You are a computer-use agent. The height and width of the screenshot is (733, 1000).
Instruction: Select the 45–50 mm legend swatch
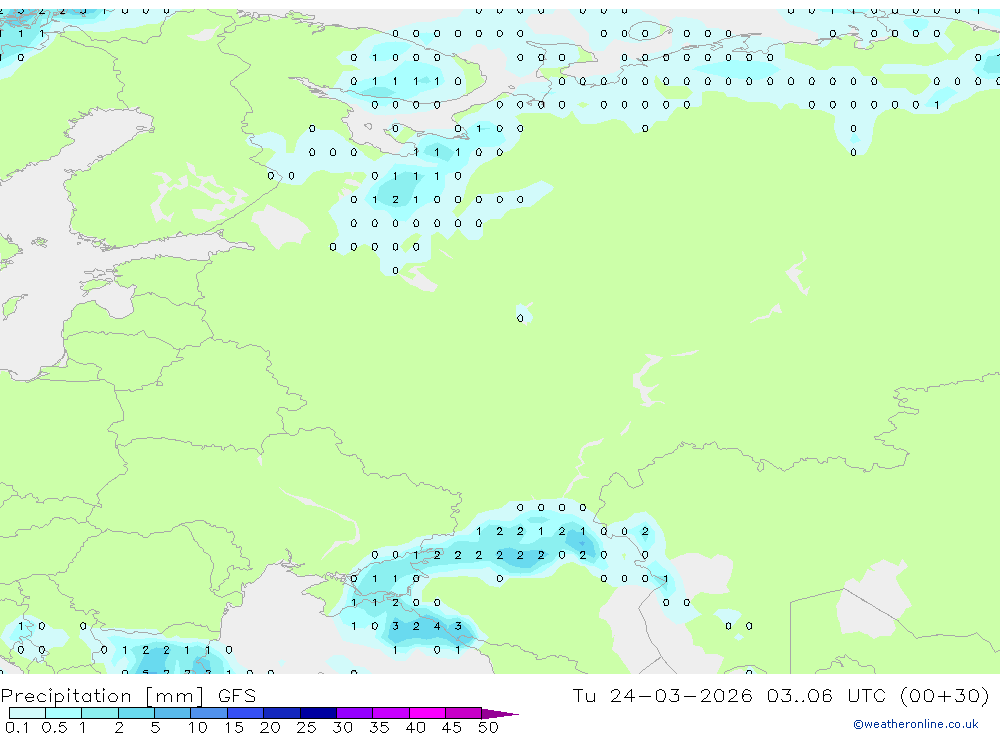[464, 713]
